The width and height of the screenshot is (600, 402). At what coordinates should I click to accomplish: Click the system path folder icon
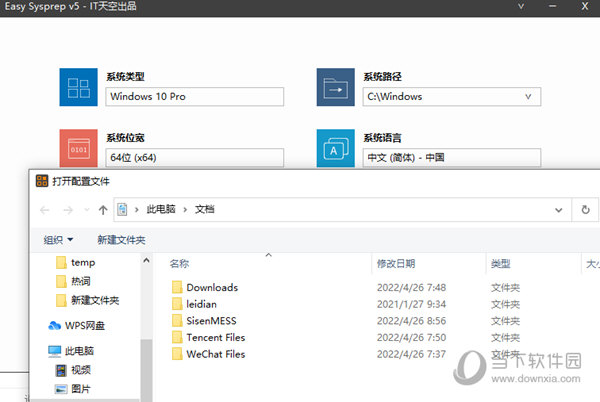click(x=336, y=87)
